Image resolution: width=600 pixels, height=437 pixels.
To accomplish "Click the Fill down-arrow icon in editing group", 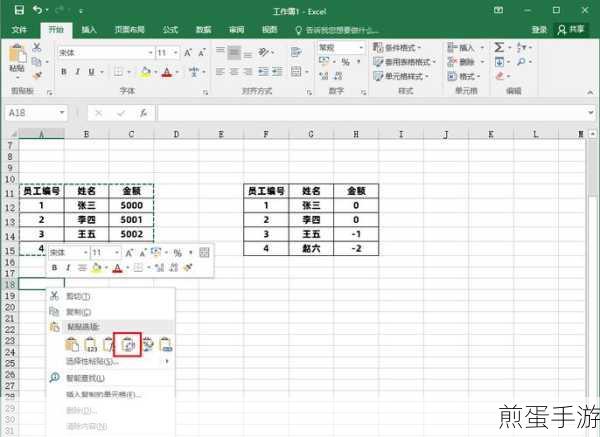I will (499, 62).
